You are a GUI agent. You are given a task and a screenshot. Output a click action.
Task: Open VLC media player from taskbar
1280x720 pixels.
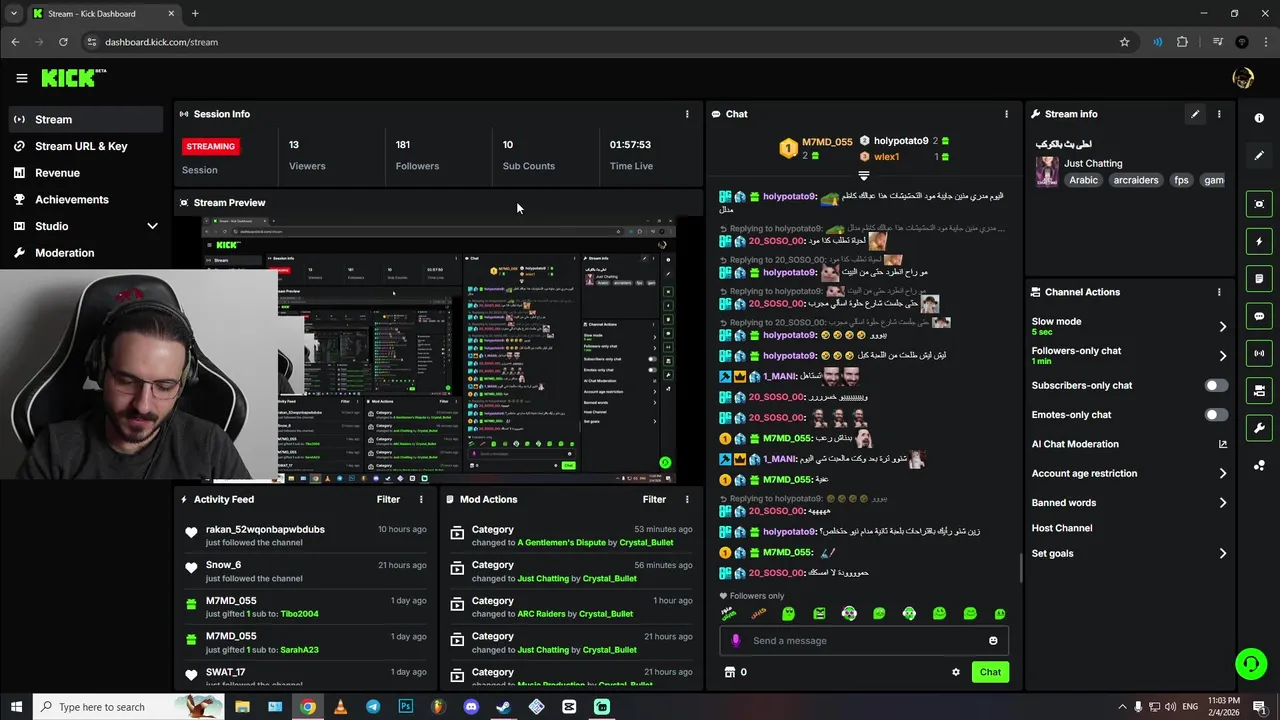[x=340, y=707]
